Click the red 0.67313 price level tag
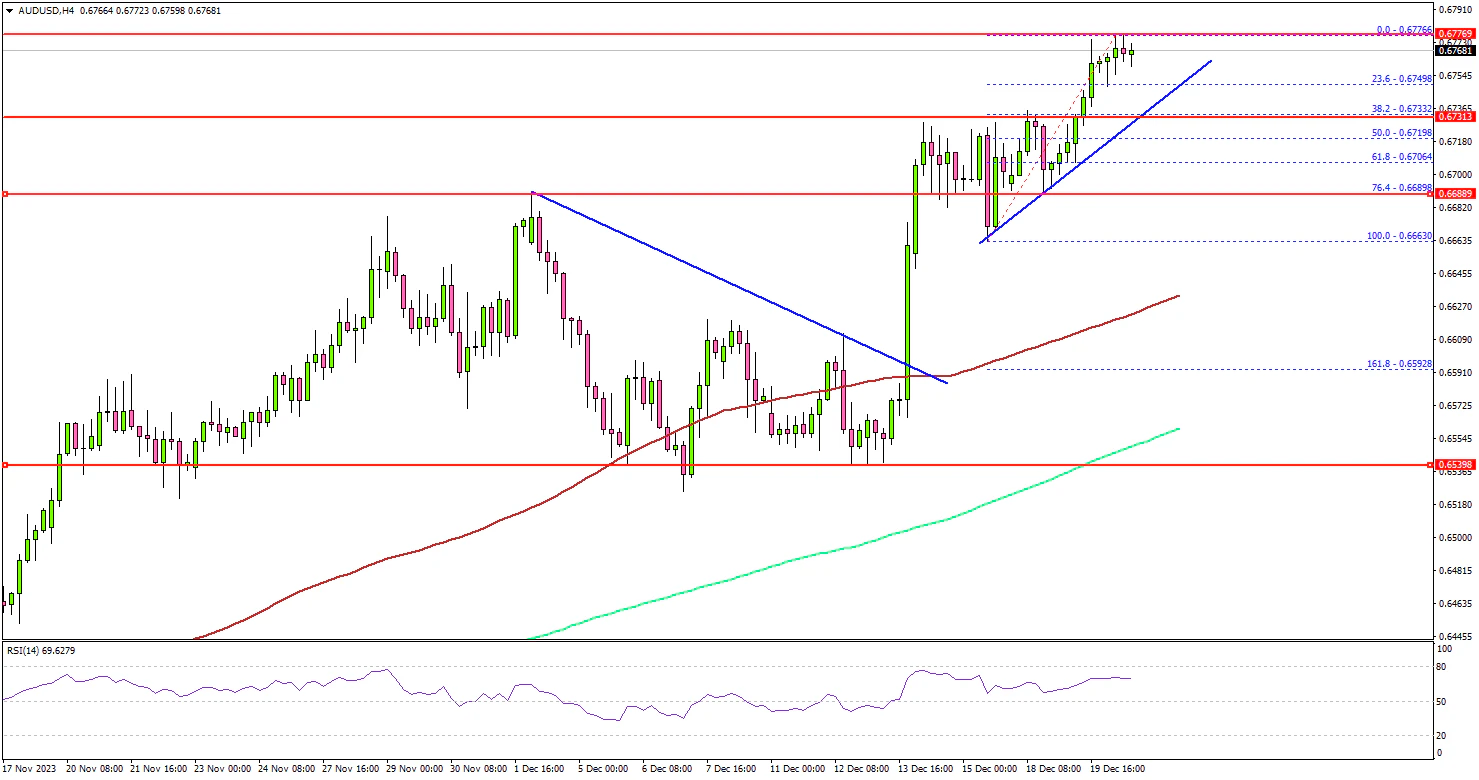Image resolution: width=1479 pixels, height=780 pixels. (1455, 117)
